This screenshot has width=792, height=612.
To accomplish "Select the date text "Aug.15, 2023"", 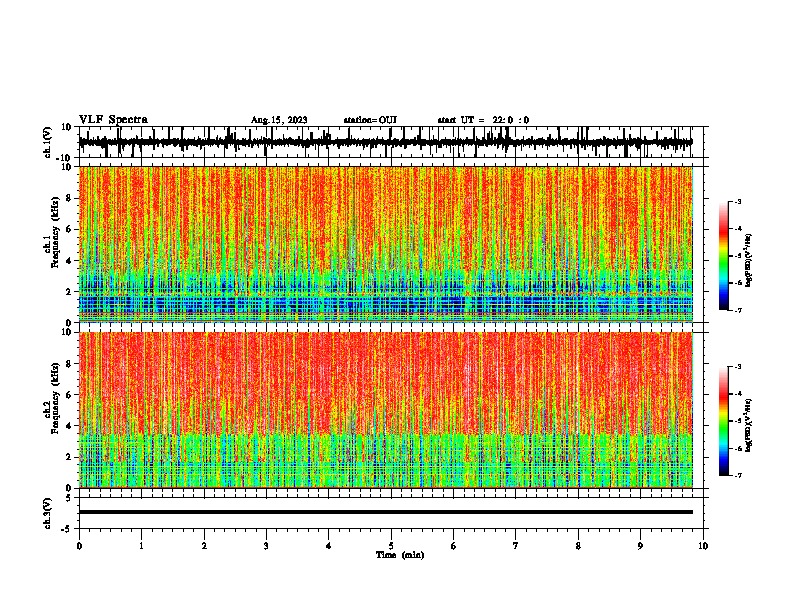I will coord(279,120).
